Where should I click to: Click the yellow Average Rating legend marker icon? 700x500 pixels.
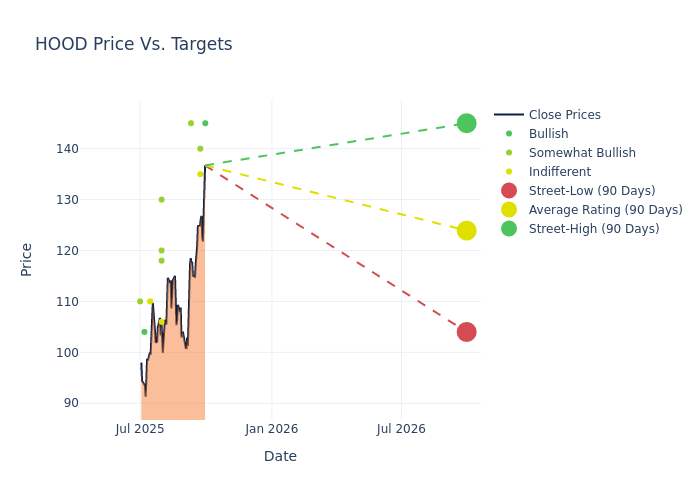tap(509, 210)
